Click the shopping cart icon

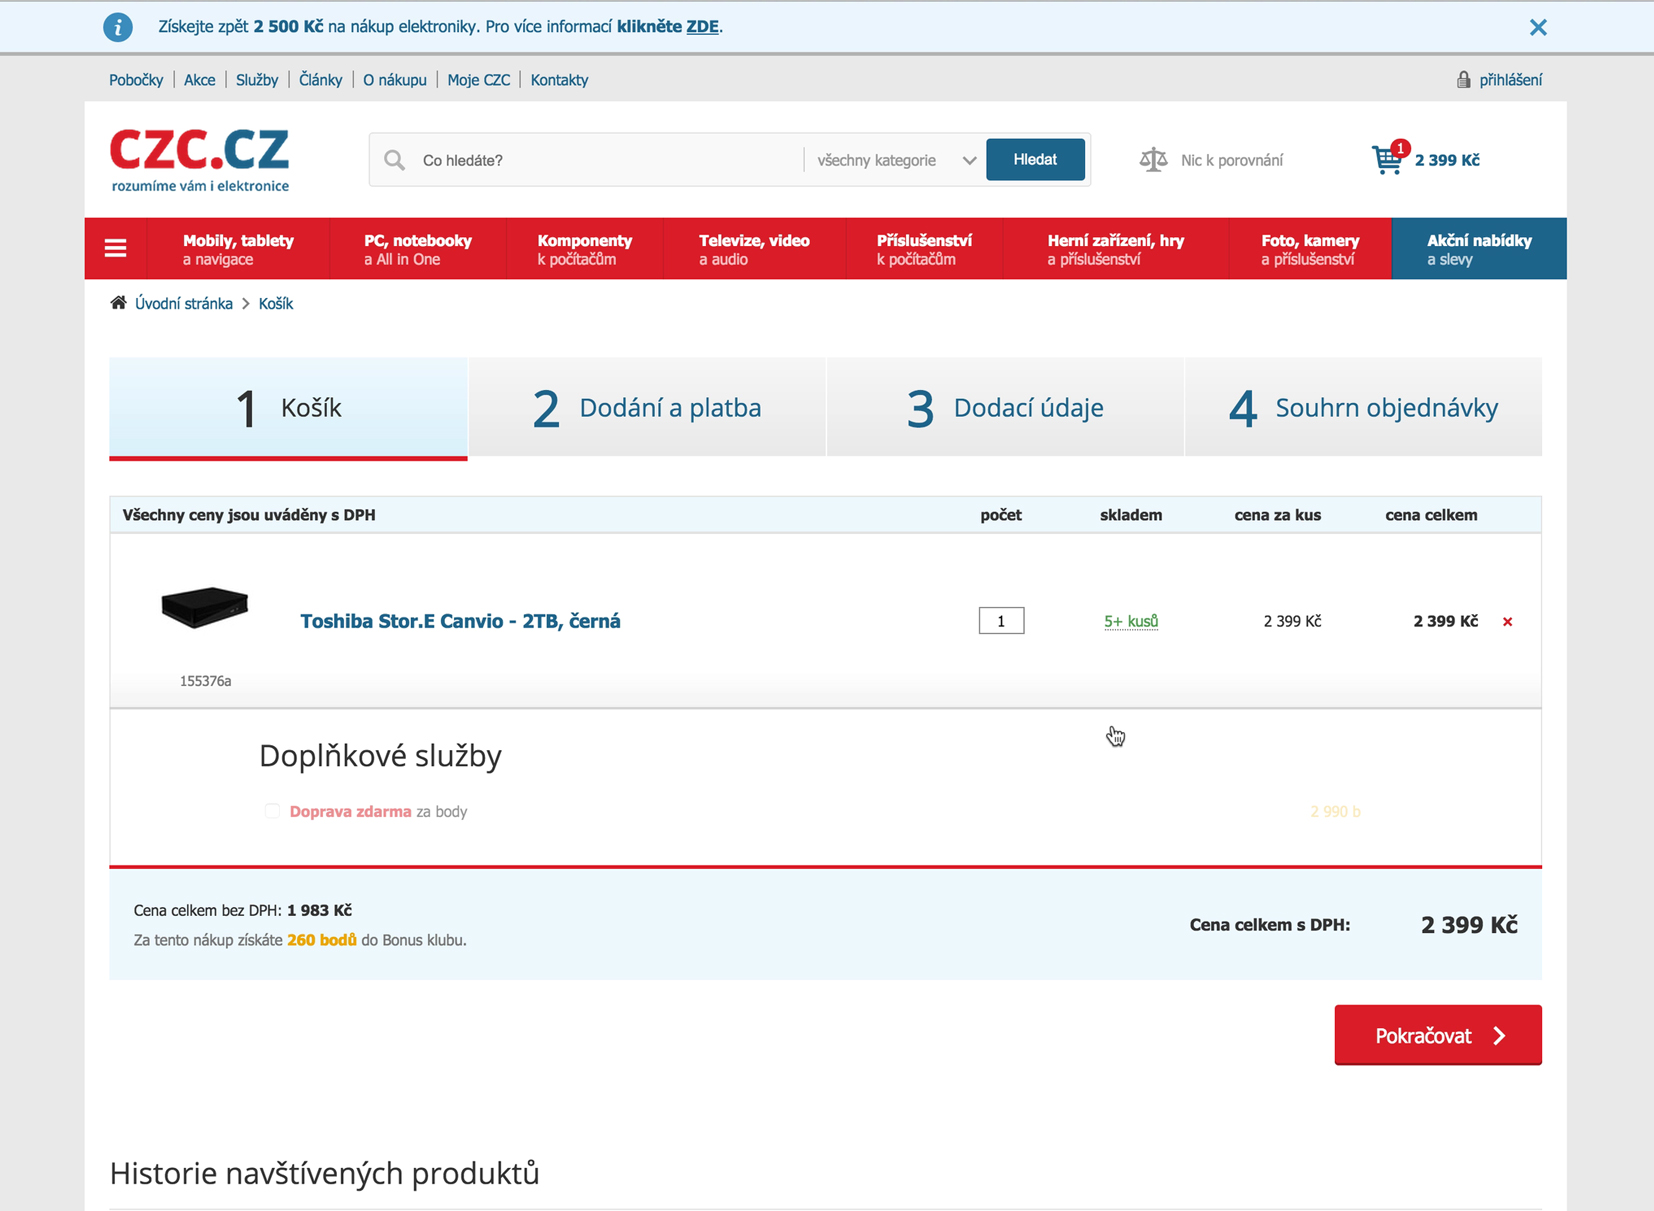[x=1388, y=159]
